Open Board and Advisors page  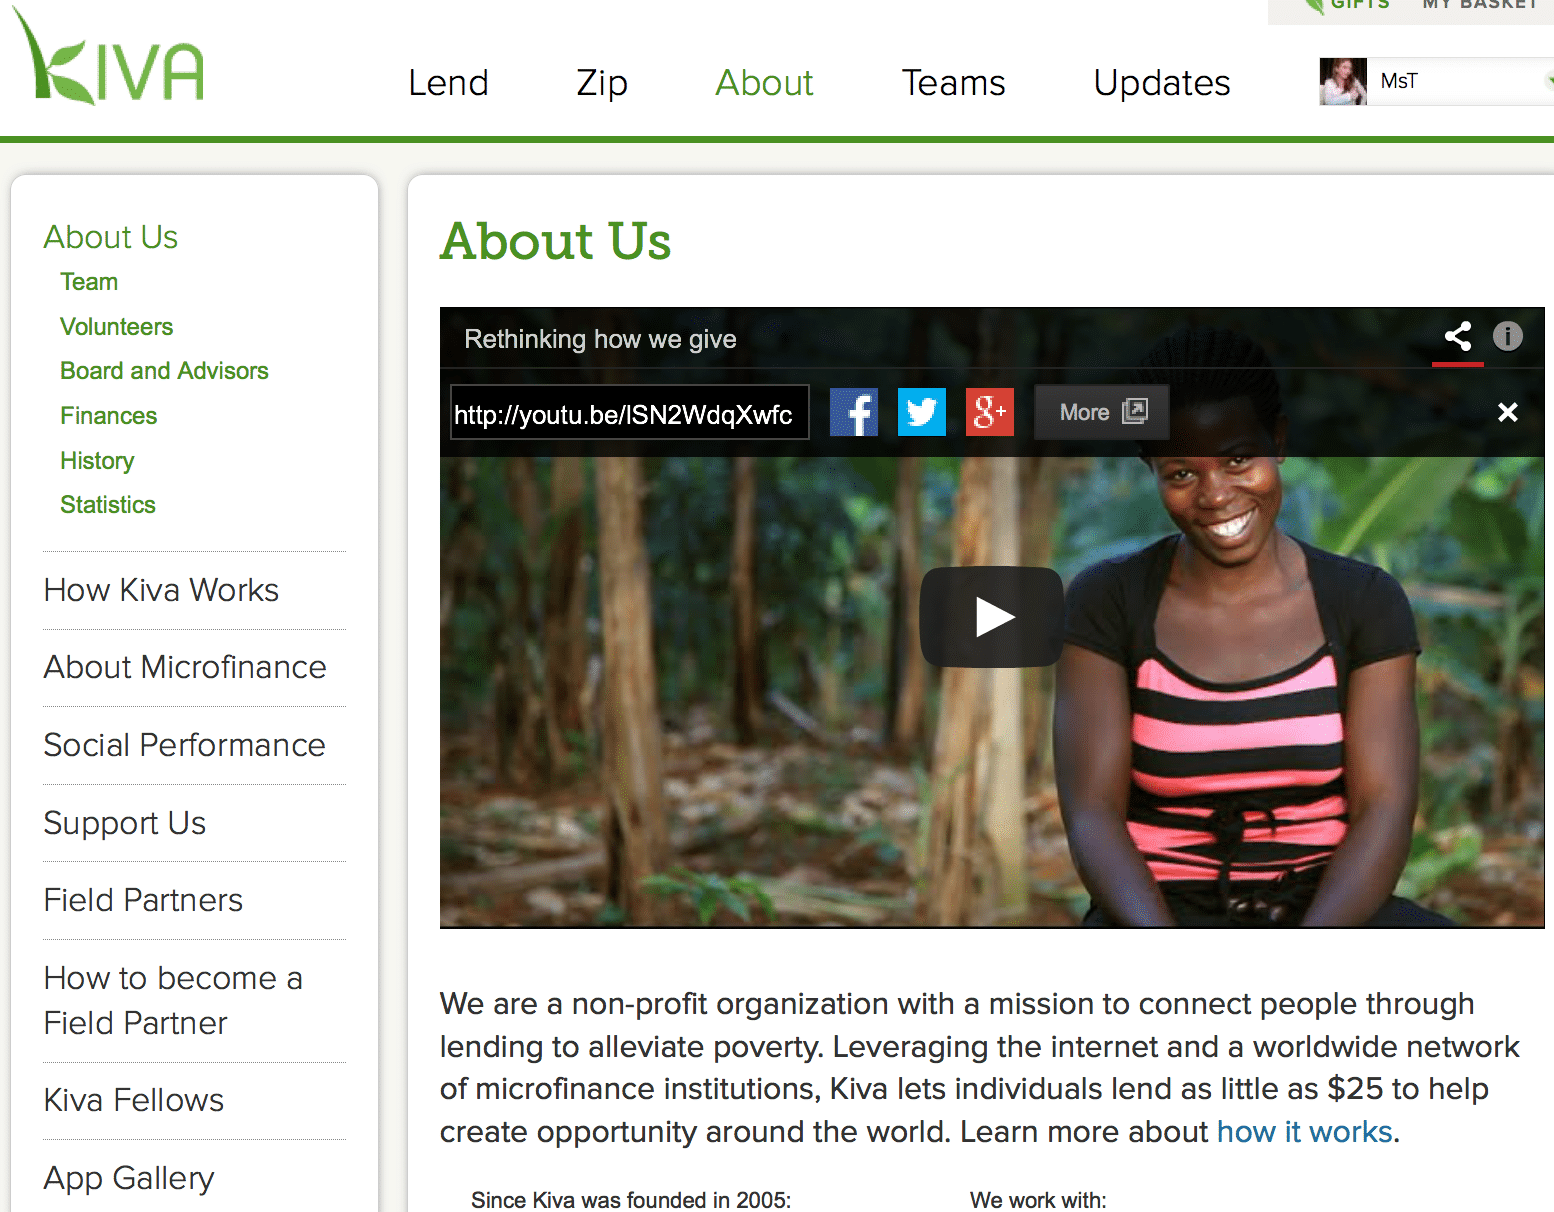164,371
